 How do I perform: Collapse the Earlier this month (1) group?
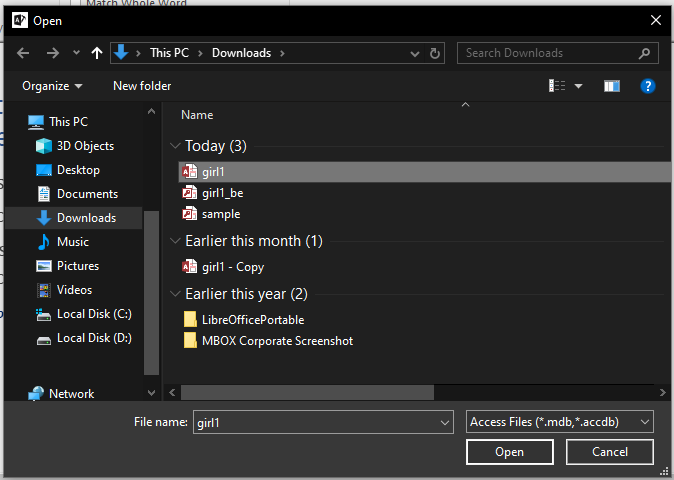pos(175,241)
